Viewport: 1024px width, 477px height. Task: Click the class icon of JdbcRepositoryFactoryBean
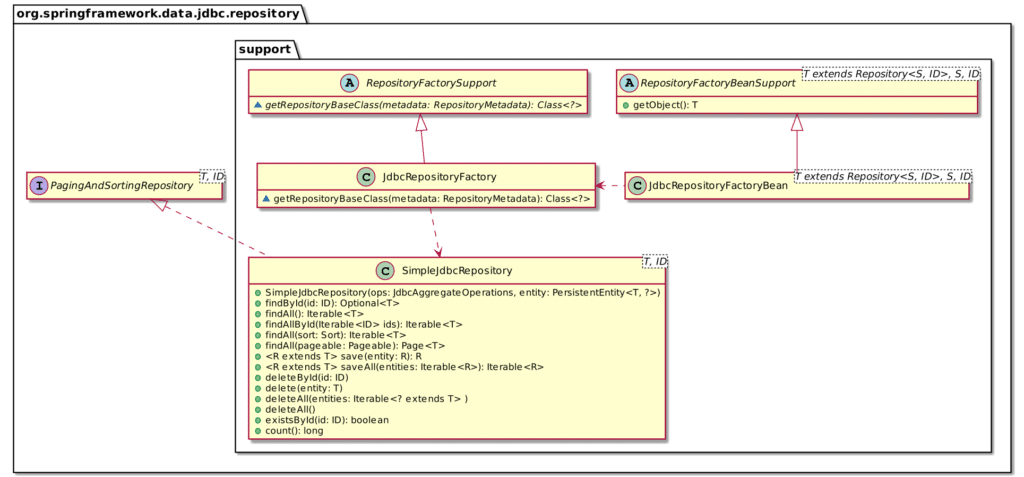tap(637, 186)
